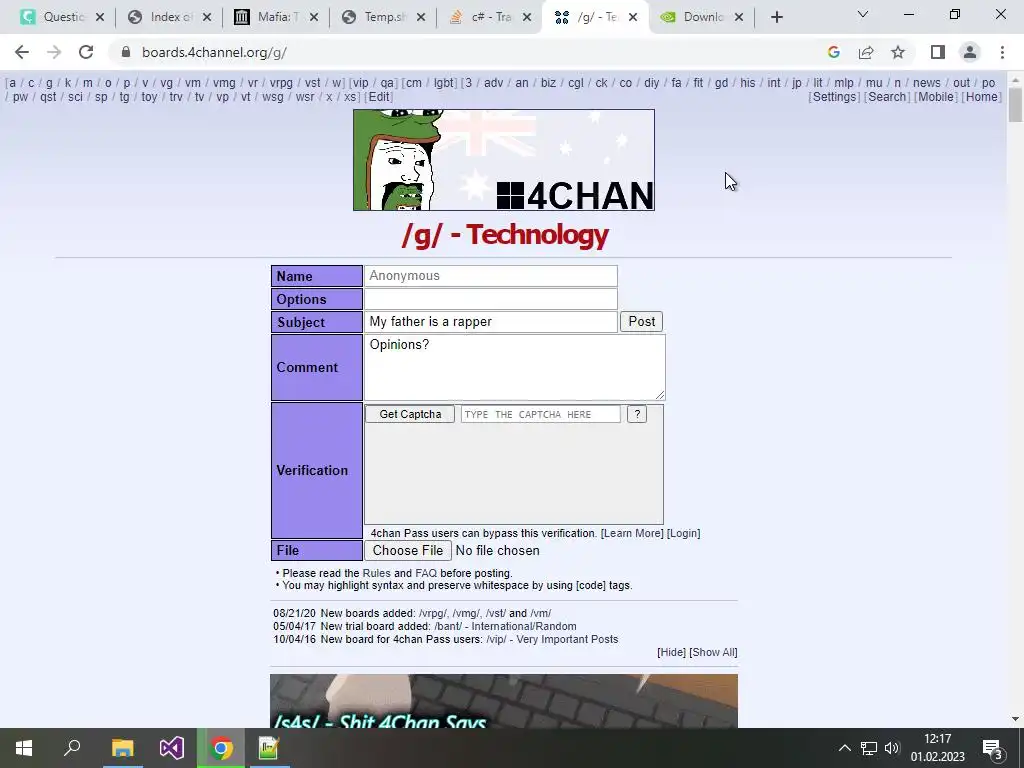Screen dimensions: 1024x768
Task: Click the Edit link in board list
Action: (x=378, y=97)
